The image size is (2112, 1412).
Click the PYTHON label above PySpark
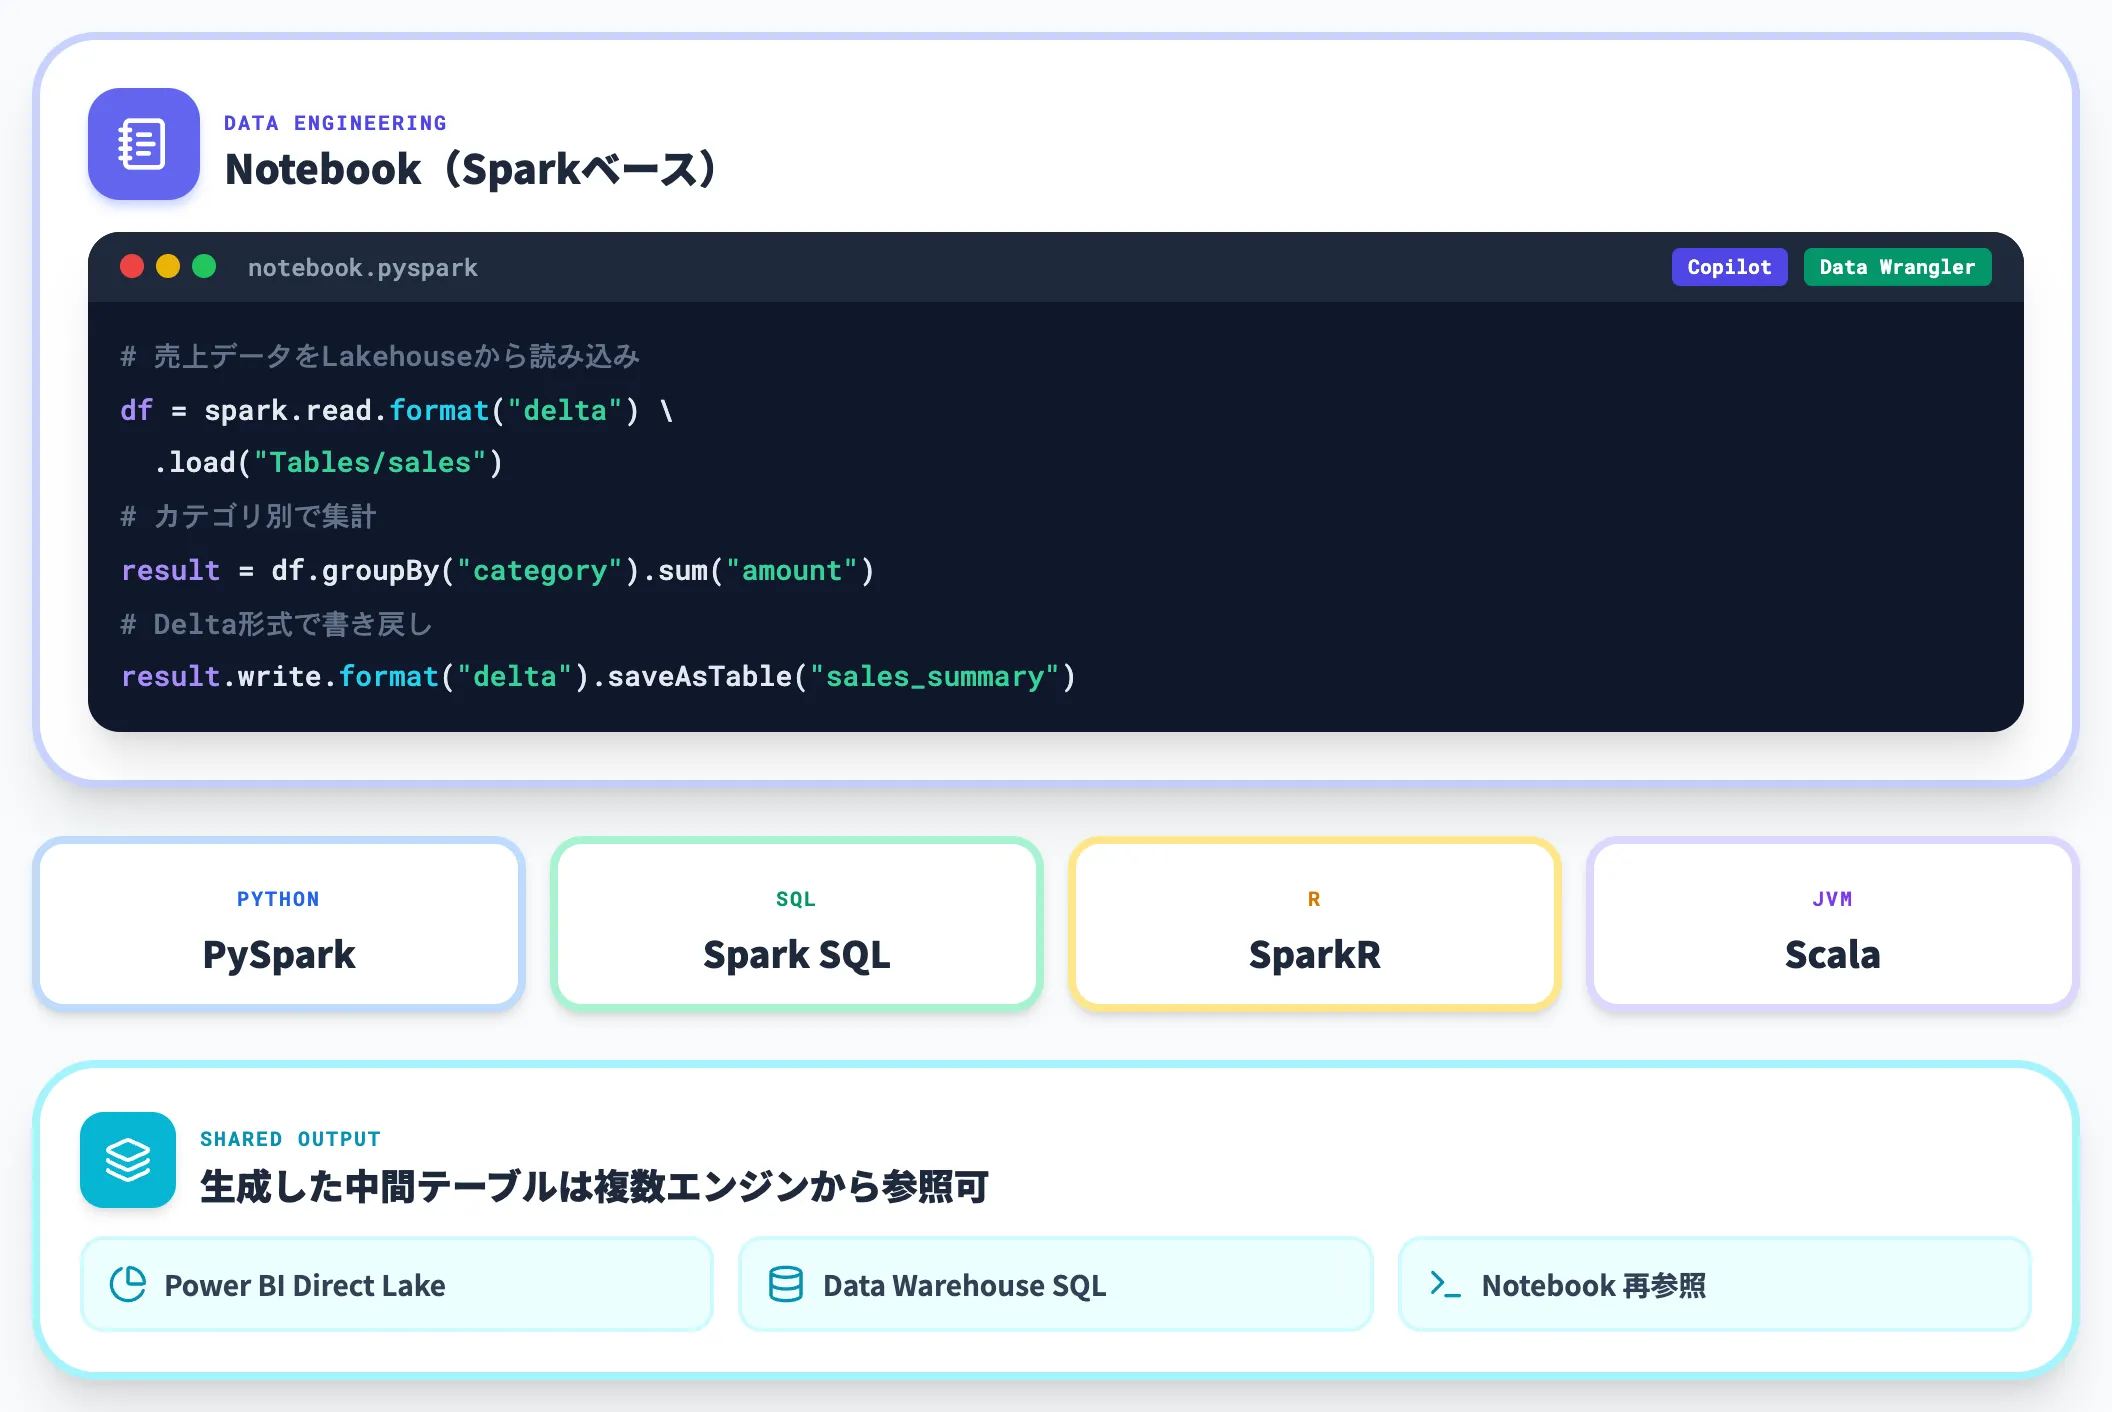click(279, 899)
